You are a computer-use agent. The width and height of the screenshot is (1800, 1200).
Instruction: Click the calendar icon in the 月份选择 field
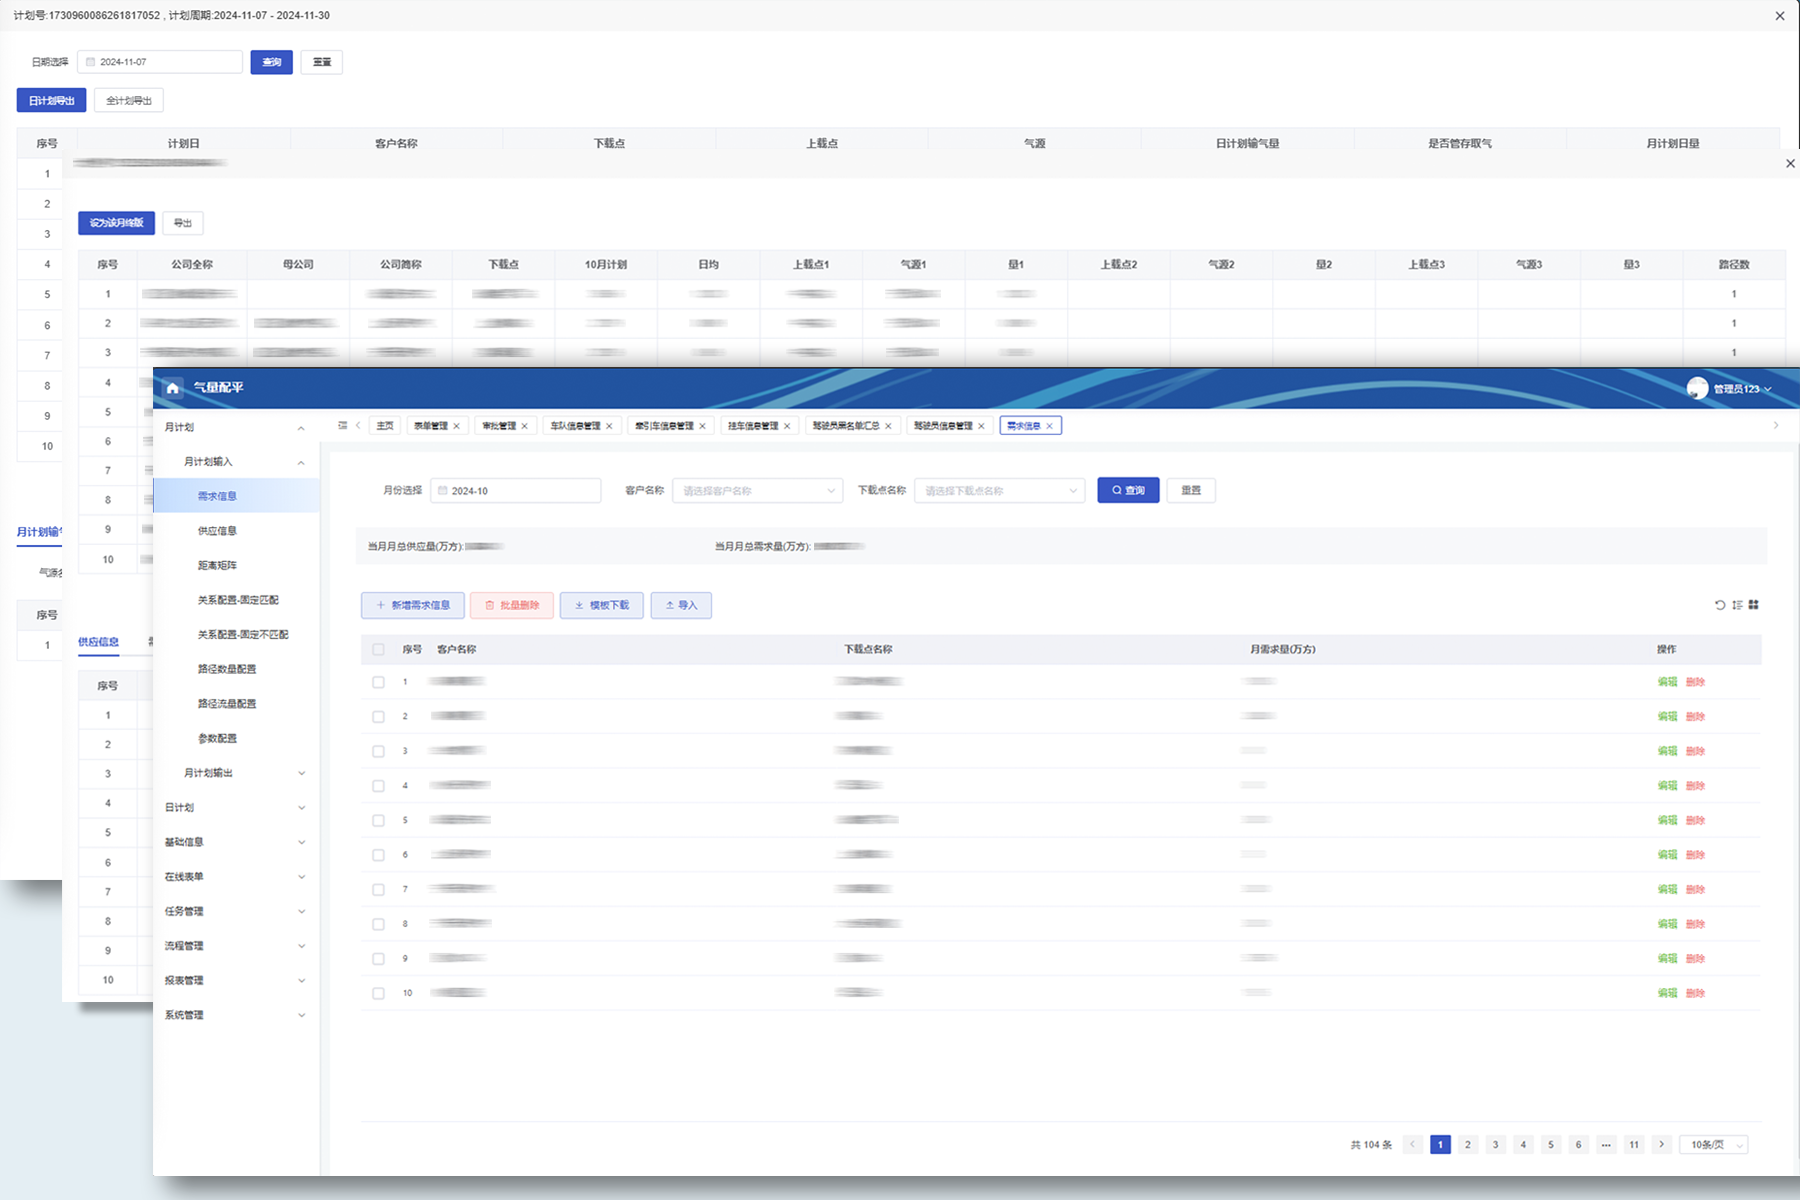pyautogui.click(x=443, y=491)
